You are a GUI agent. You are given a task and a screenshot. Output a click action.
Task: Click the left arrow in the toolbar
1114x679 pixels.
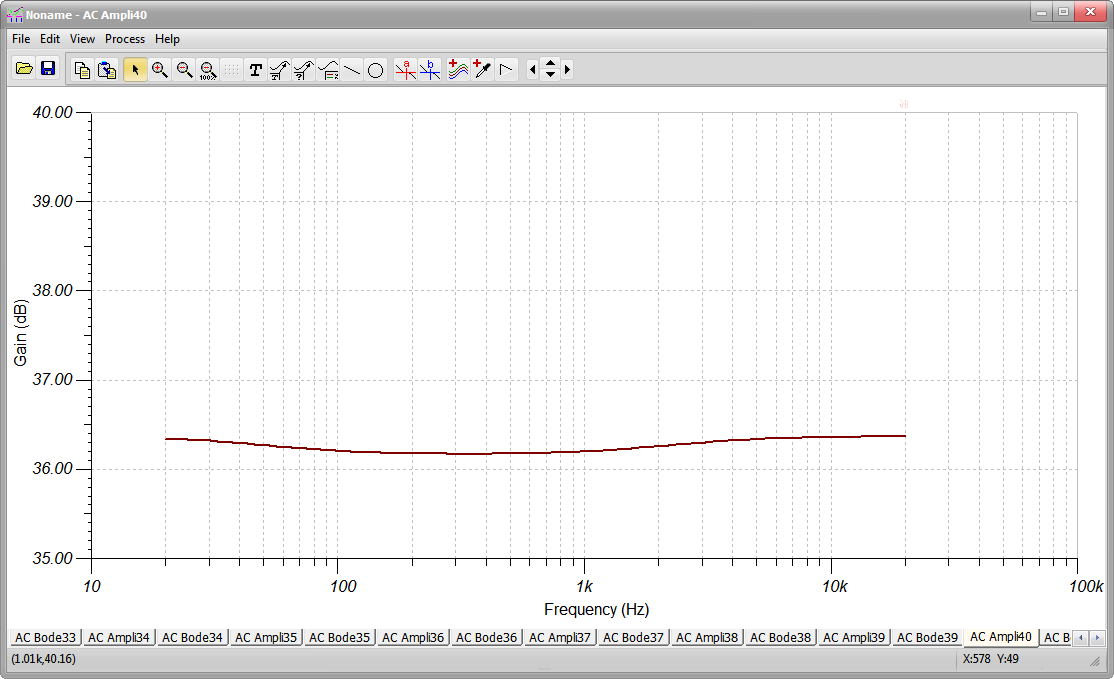click(x=532, y=70)
